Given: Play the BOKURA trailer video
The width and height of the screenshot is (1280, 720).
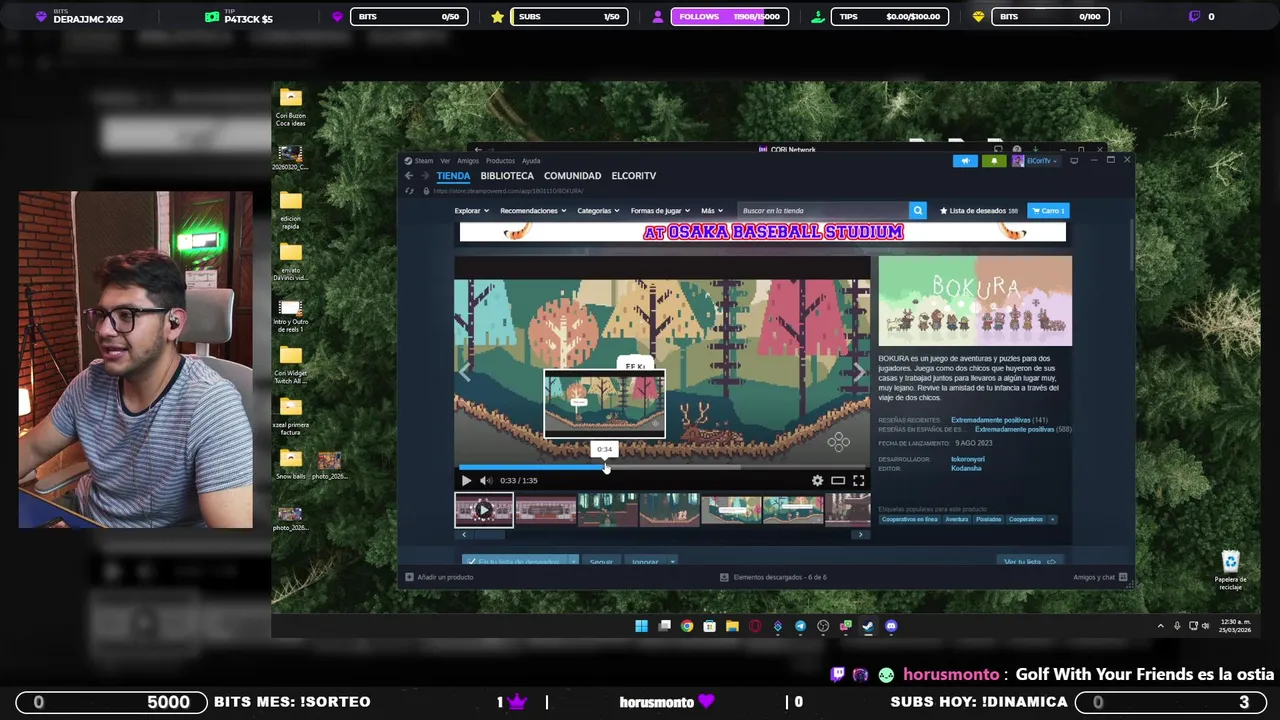Looking at the screenshot, I should coord(466,480).
